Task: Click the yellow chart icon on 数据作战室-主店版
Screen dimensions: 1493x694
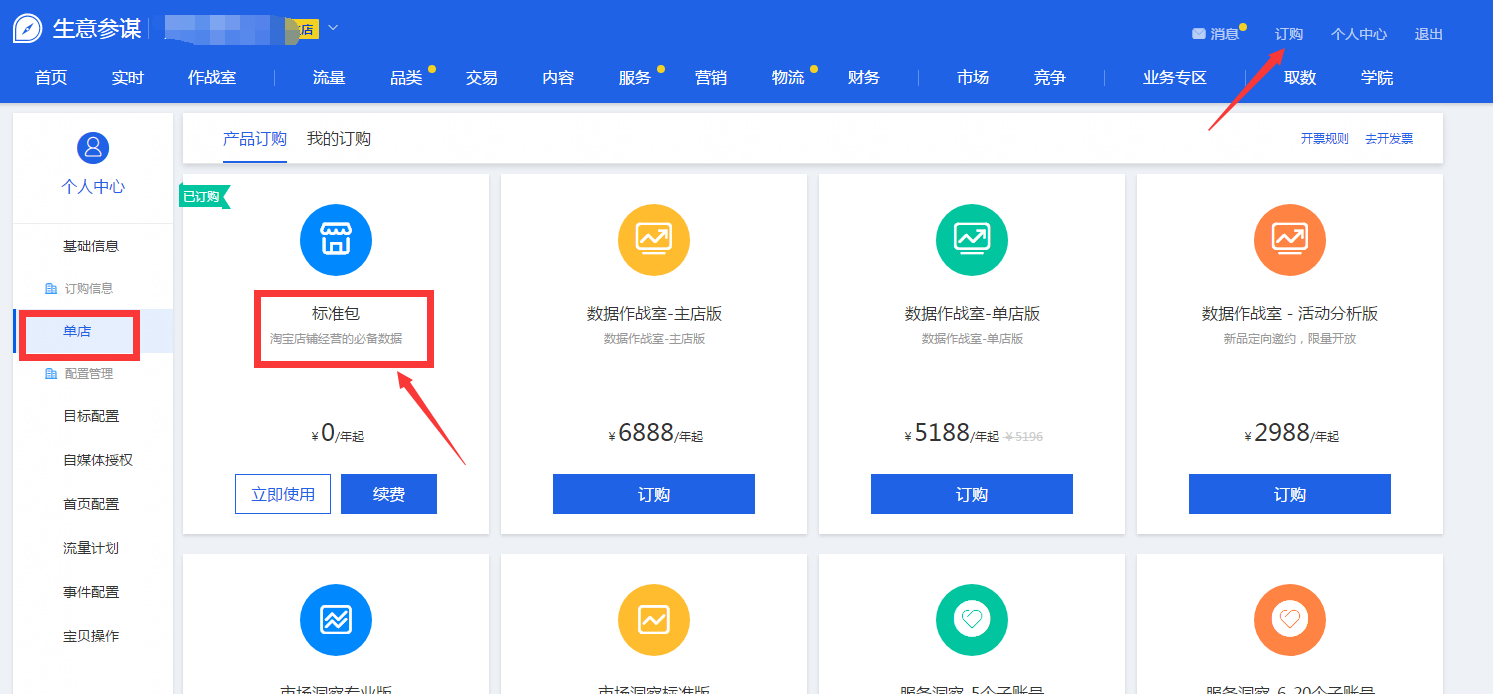Action: 654,240
